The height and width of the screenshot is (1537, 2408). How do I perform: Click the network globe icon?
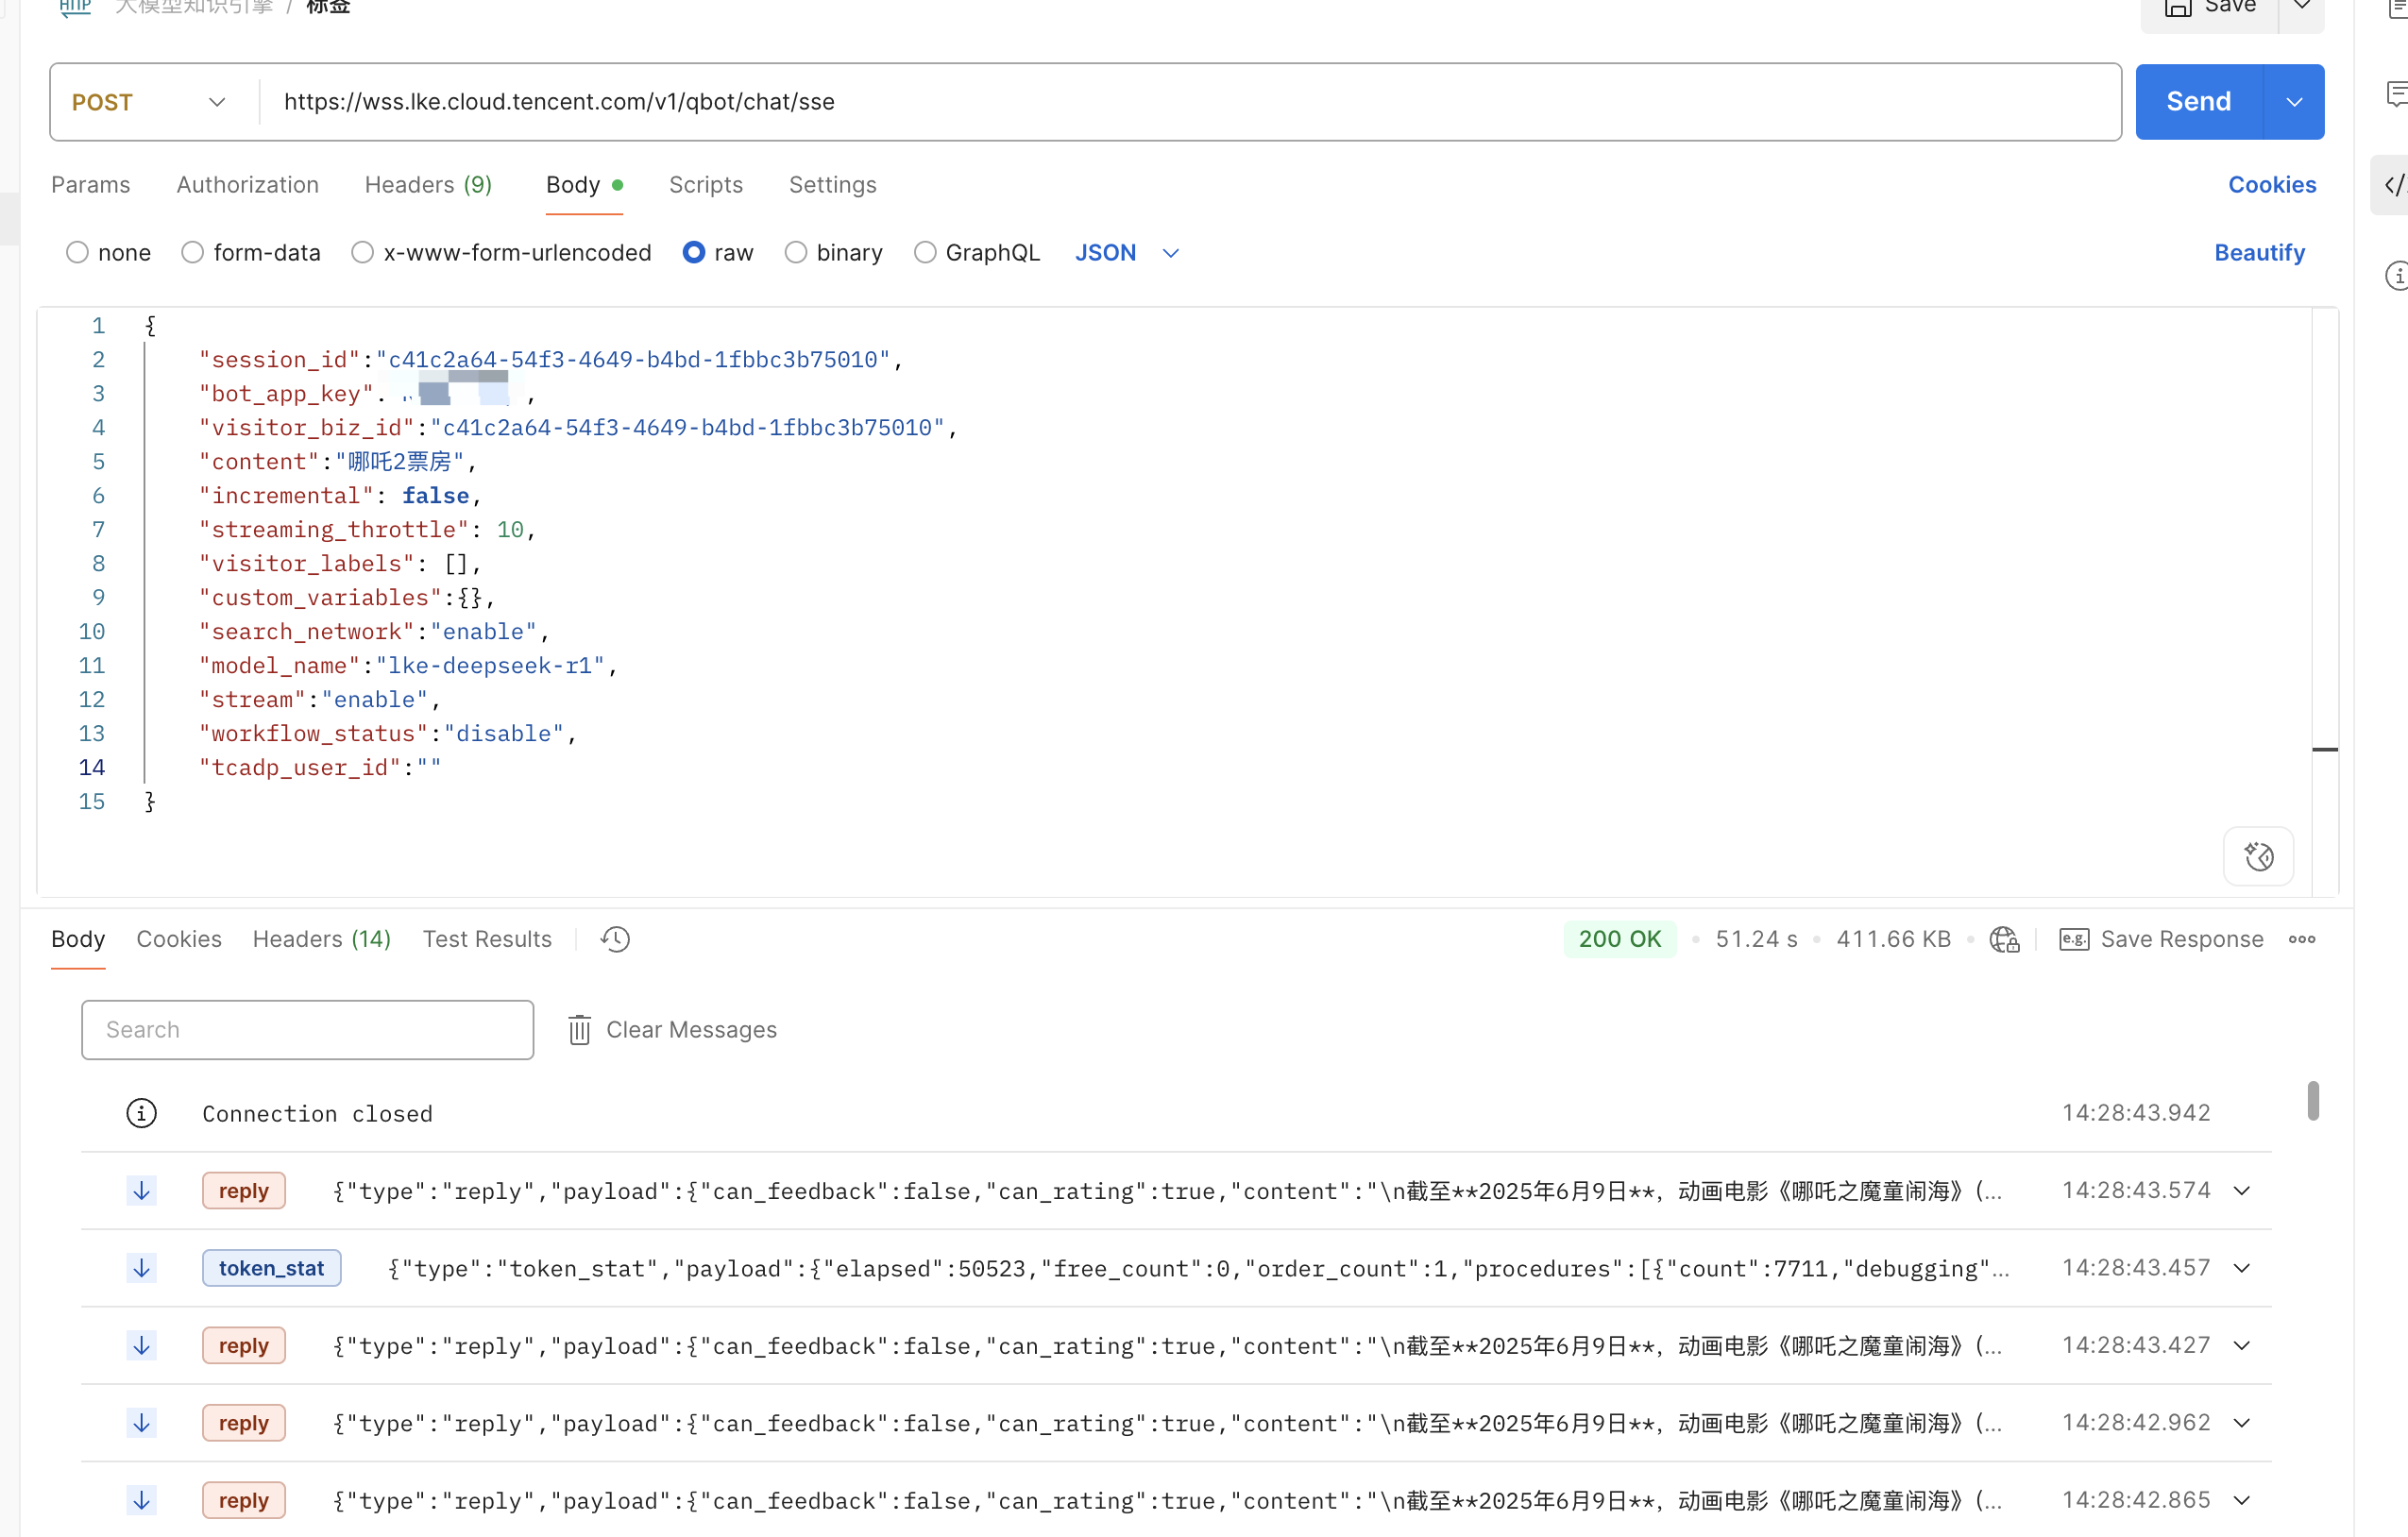[2003, 939]
